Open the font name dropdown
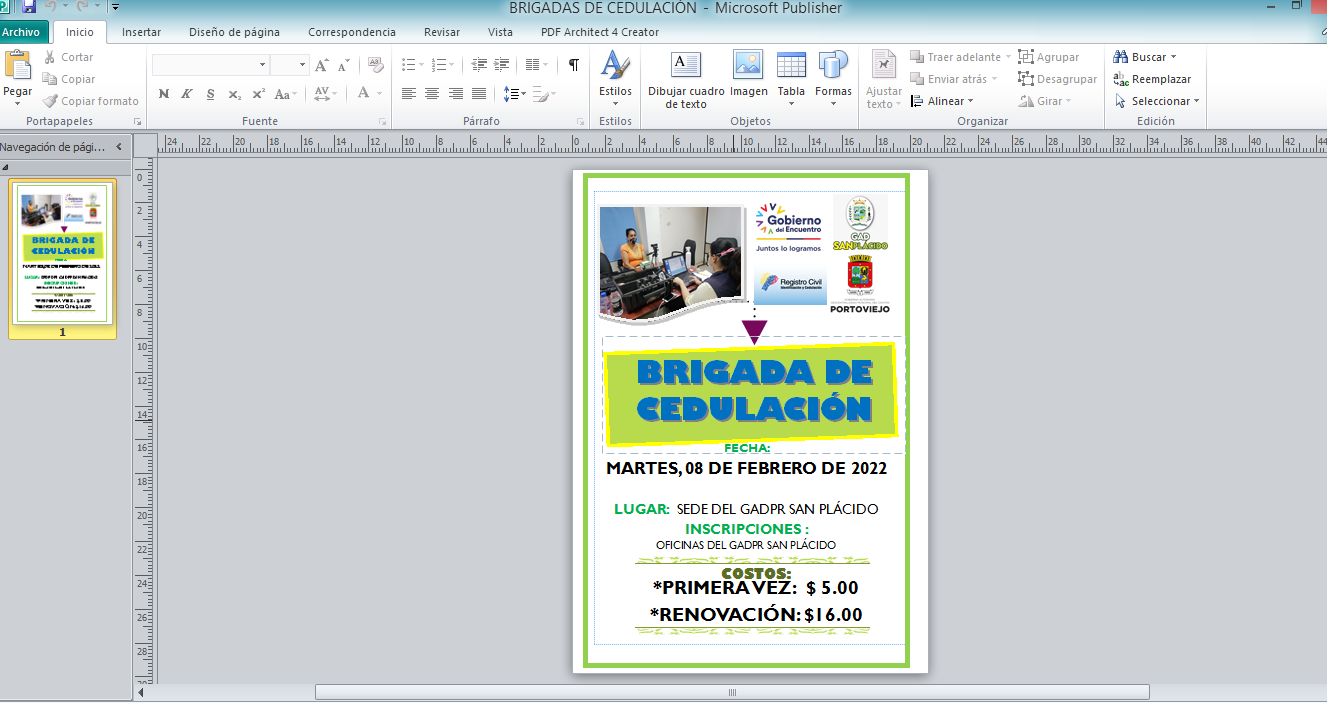 click(263, 65)
